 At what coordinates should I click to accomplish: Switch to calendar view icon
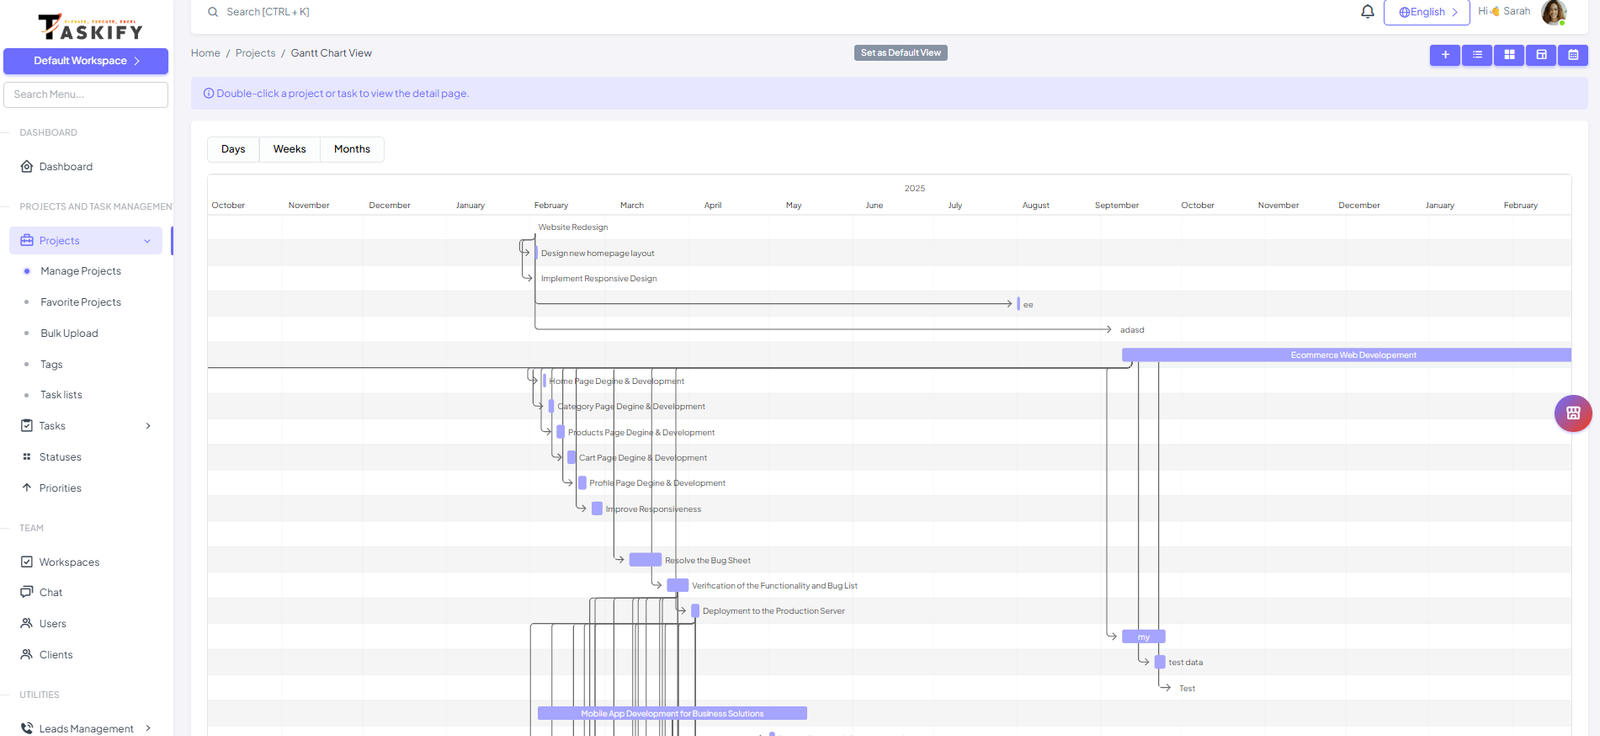(x=1573, y=55)
